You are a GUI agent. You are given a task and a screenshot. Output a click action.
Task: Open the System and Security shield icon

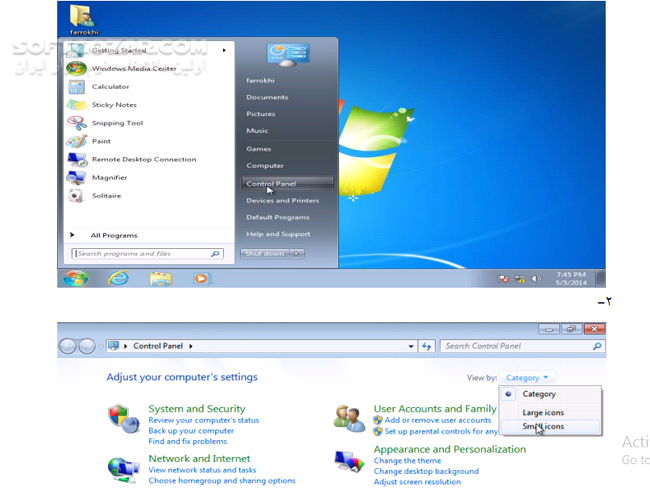coord(124,419)
